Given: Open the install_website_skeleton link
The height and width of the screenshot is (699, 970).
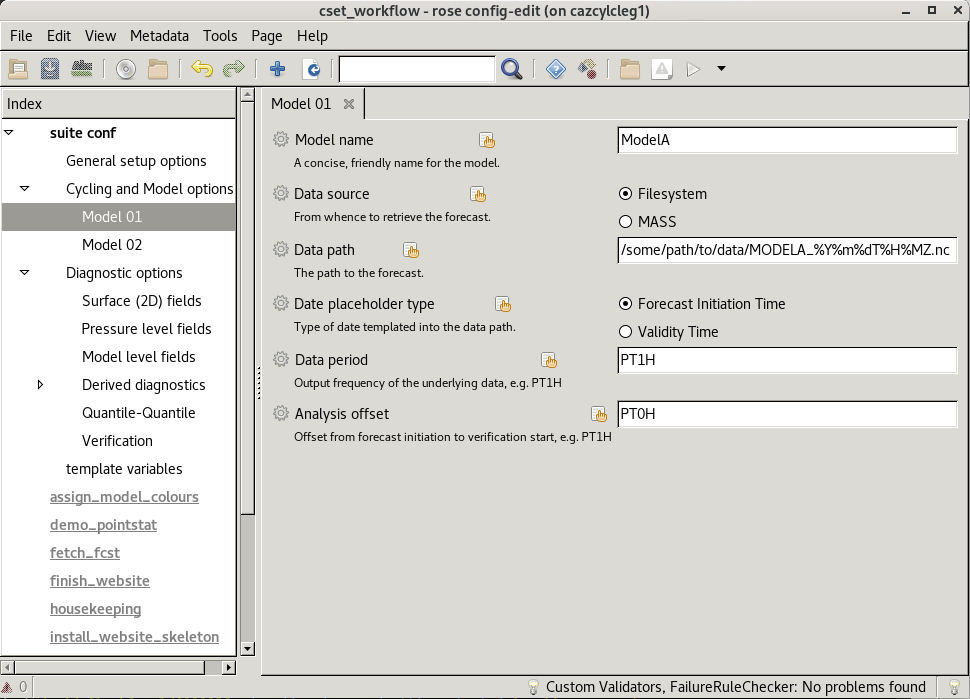Looking at the screenshot, I should pos(134,637).
